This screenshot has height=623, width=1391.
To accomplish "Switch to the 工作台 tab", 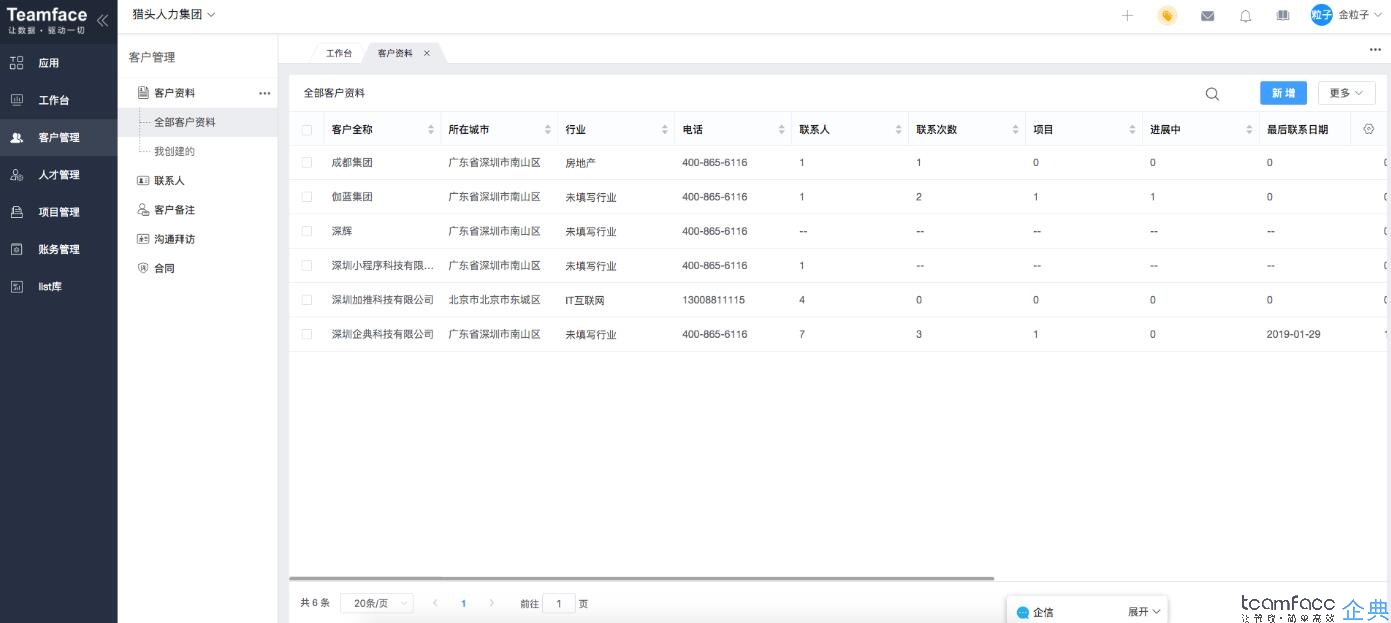I will (339, 53).
